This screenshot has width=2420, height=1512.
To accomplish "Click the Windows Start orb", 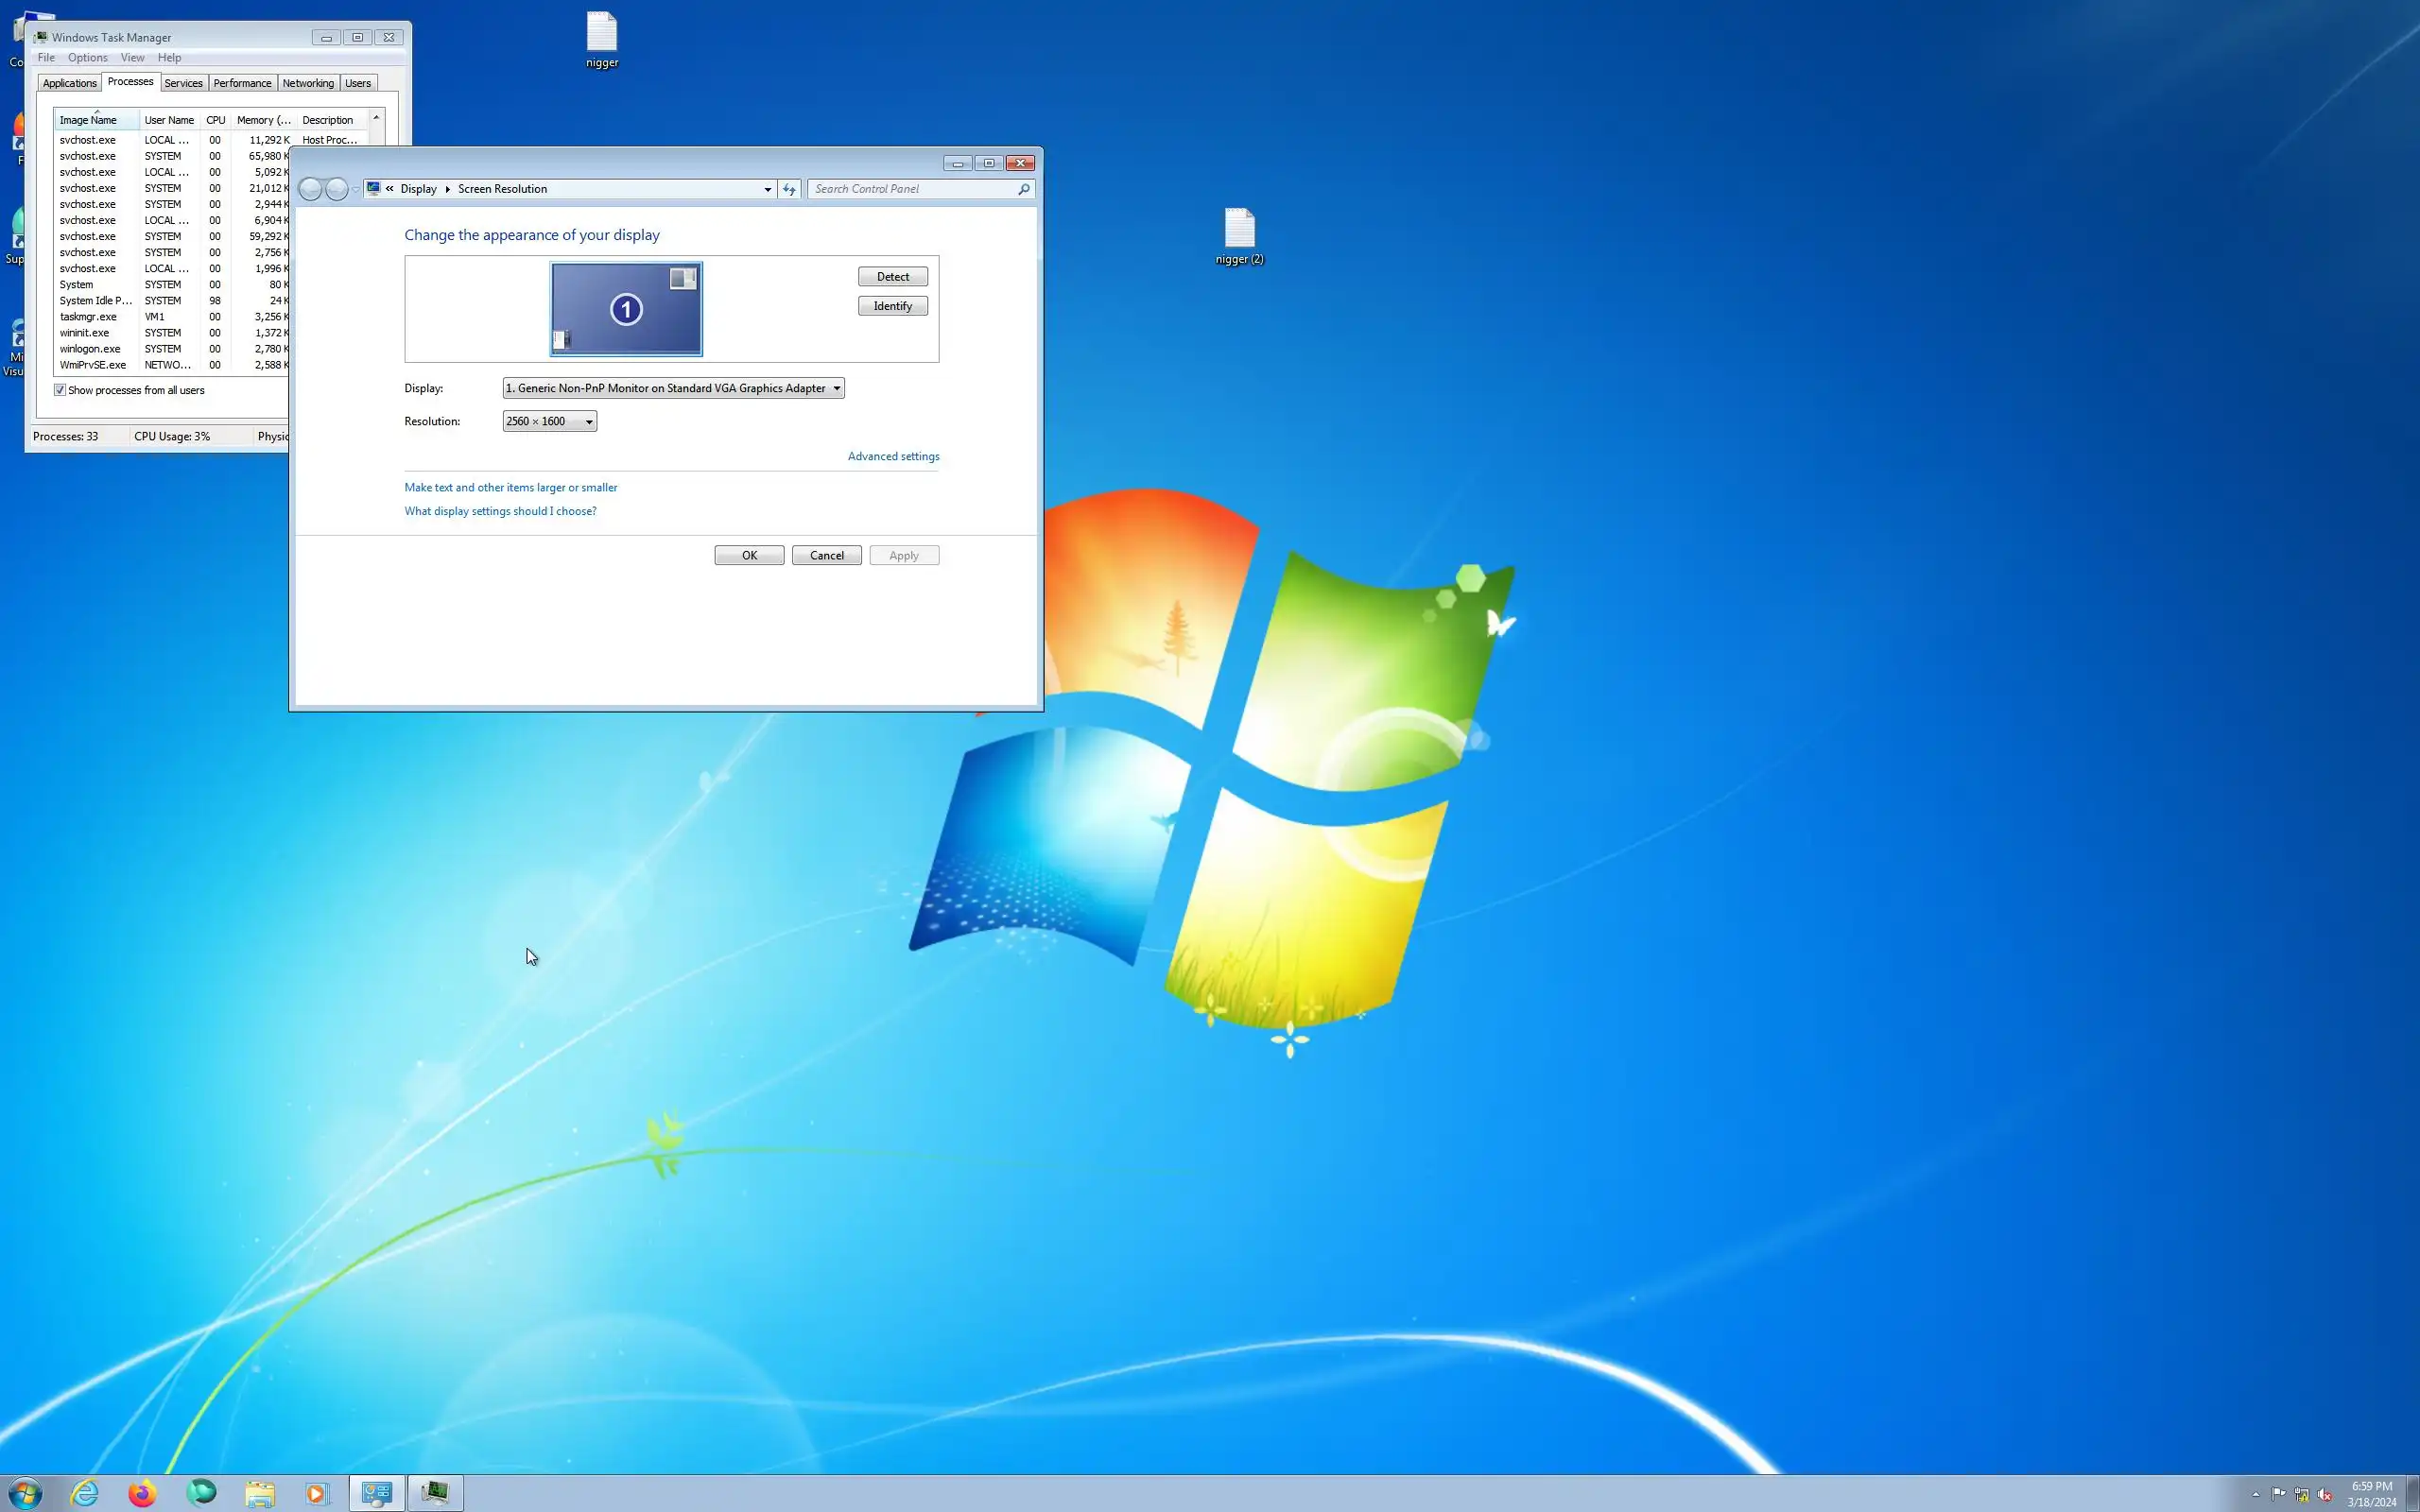I will [x=25, y=1493].
